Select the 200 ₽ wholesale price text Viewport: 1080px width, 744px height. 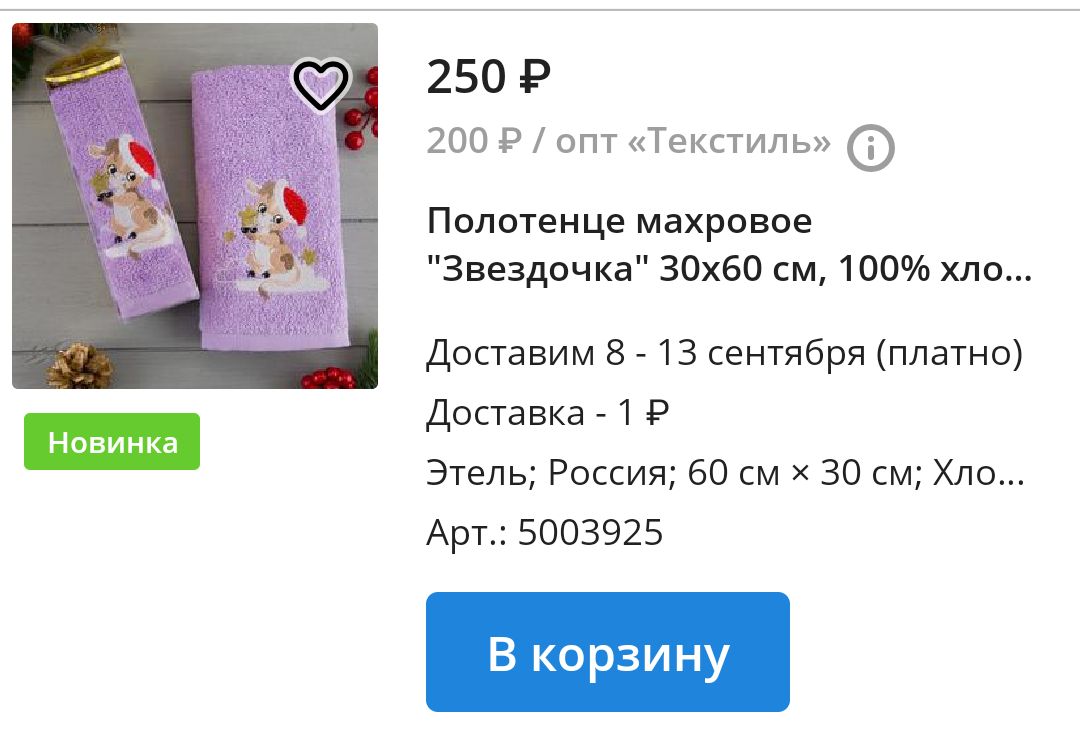475,141
